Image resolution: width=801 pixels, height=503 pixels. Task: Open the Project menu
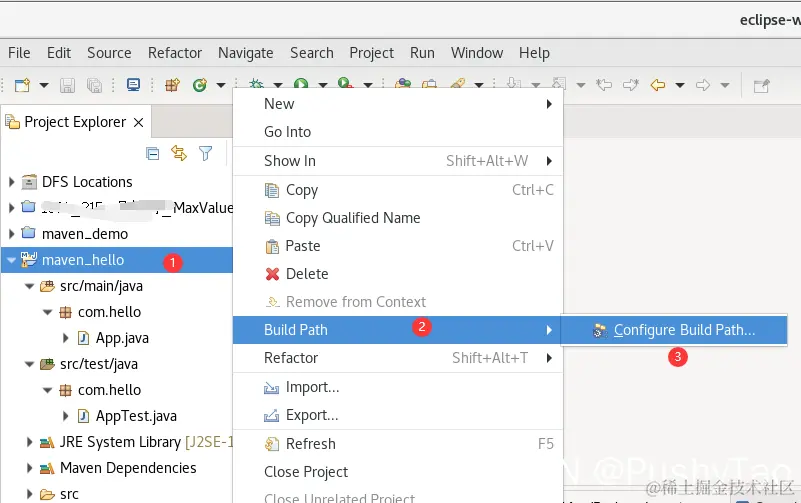371,53
